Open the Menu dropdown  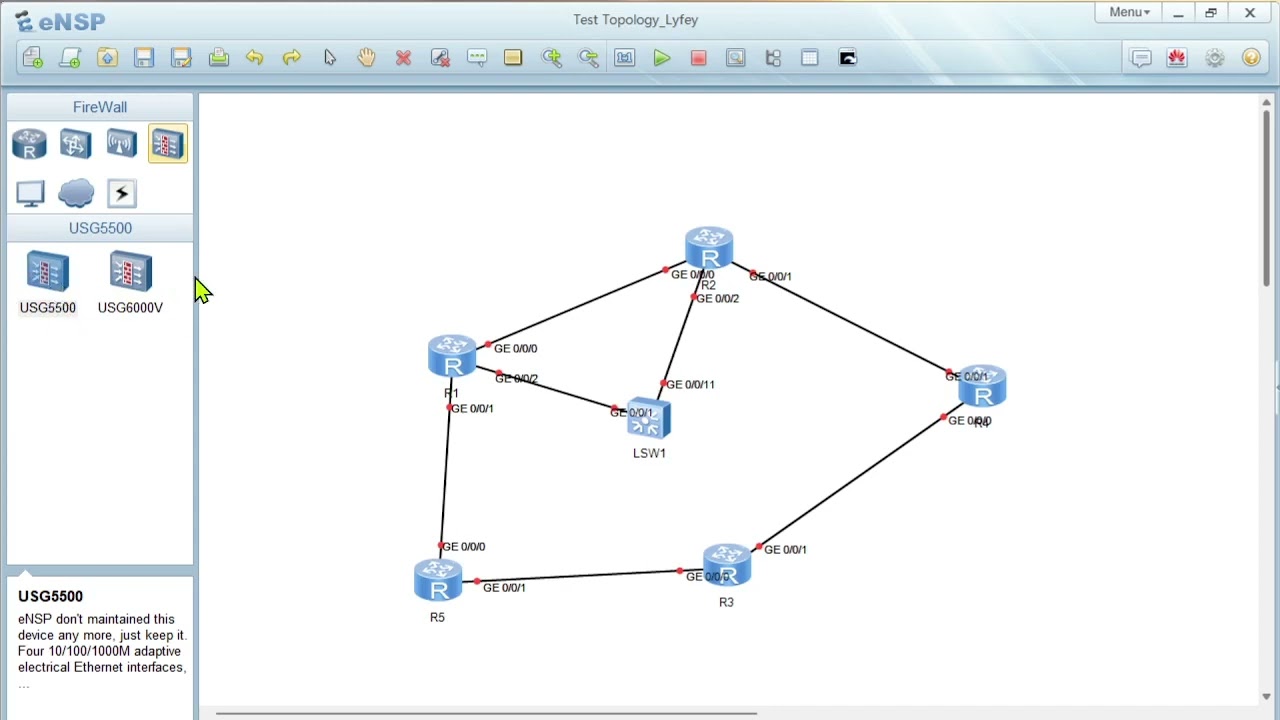1129,13
